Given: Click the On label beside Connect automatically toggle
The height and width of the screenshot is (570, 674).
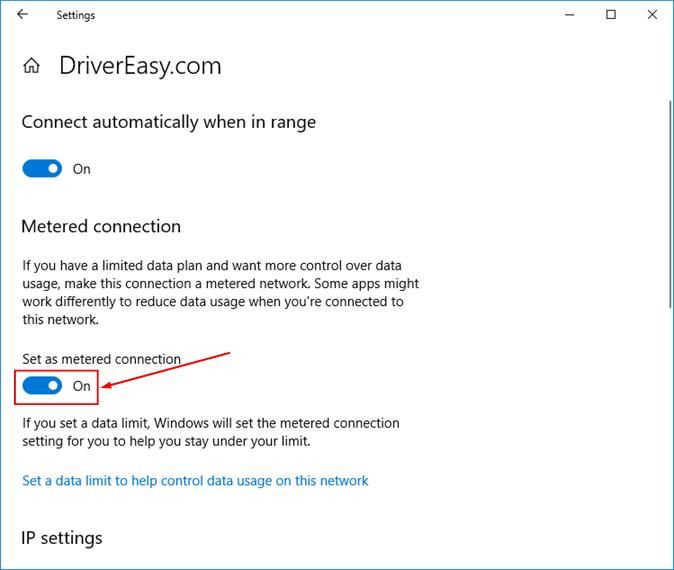Looking at the screenshot, I should point(82,169).
